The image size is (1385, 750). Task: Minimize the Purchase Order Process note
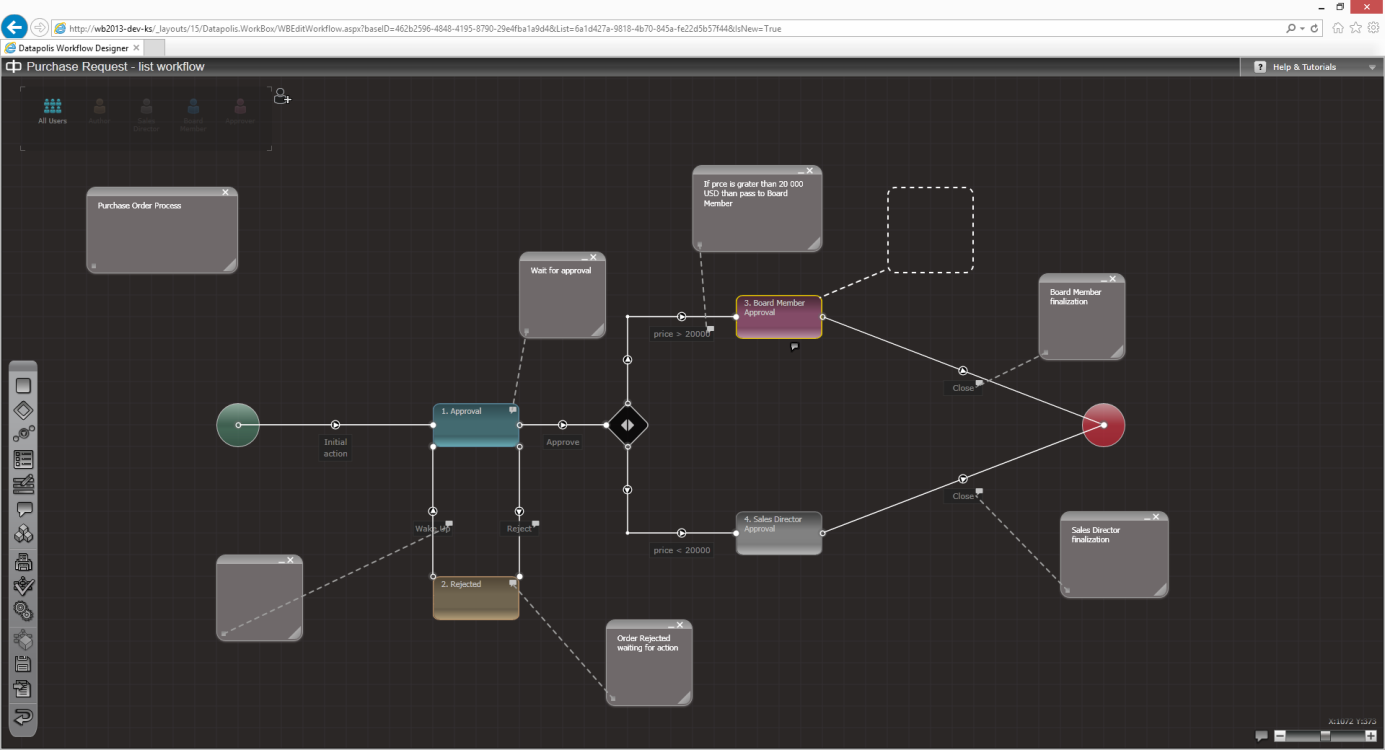pos(215,193)
